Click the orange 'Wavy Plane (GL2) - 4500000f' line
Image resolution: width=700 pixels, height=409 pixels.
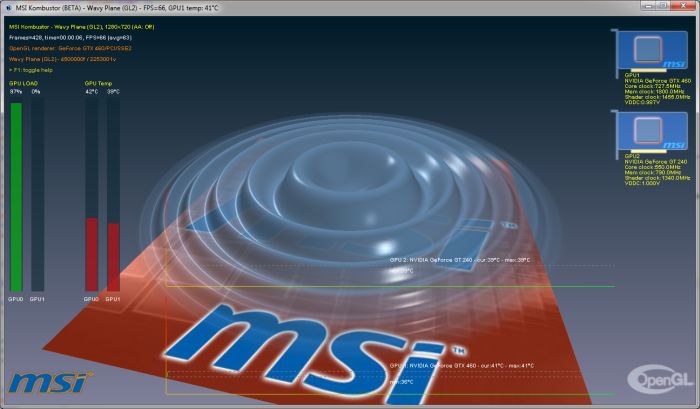pyautogui.click(x=62, y=59)
